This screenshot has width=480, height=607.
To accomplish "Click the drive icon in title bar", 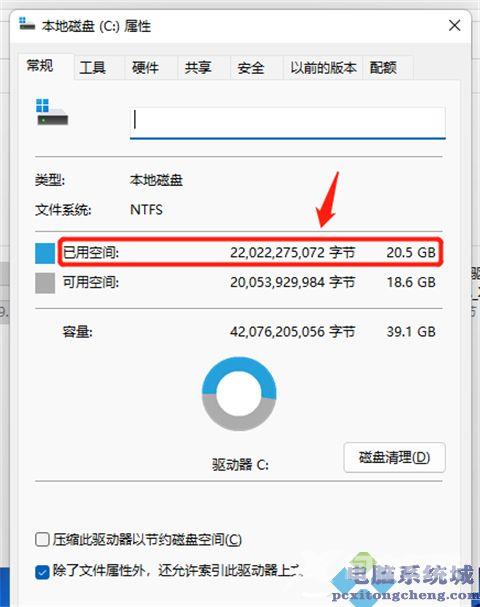I will pos(26,24).
